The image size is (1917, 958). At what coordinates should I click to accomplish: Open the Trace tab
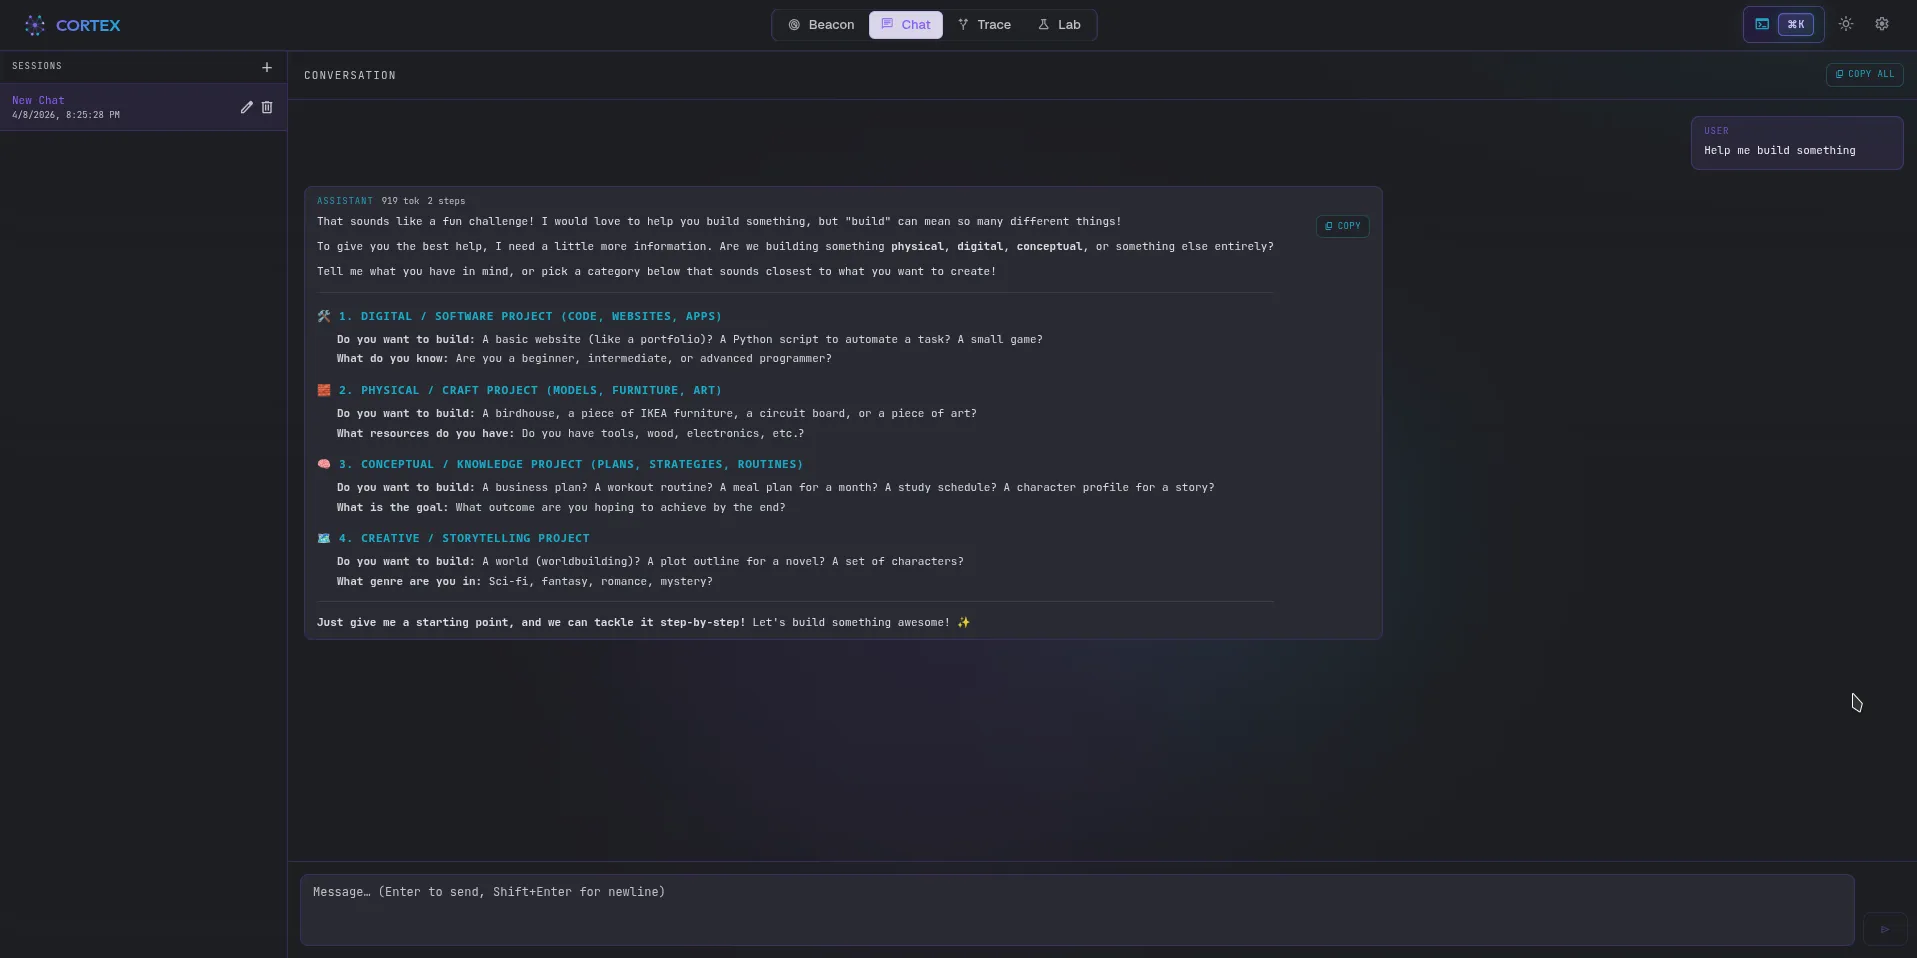coord(984,25)
